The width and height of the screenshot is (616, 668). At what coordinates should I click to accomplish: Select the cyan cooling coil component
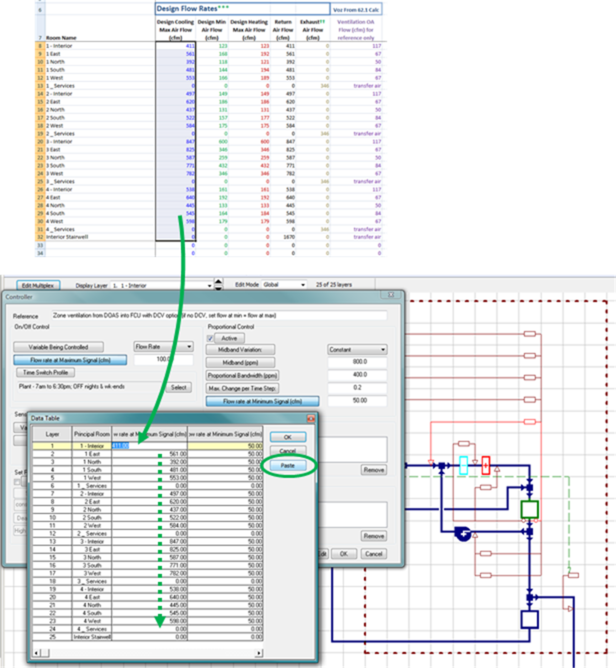tap(462, 465)
